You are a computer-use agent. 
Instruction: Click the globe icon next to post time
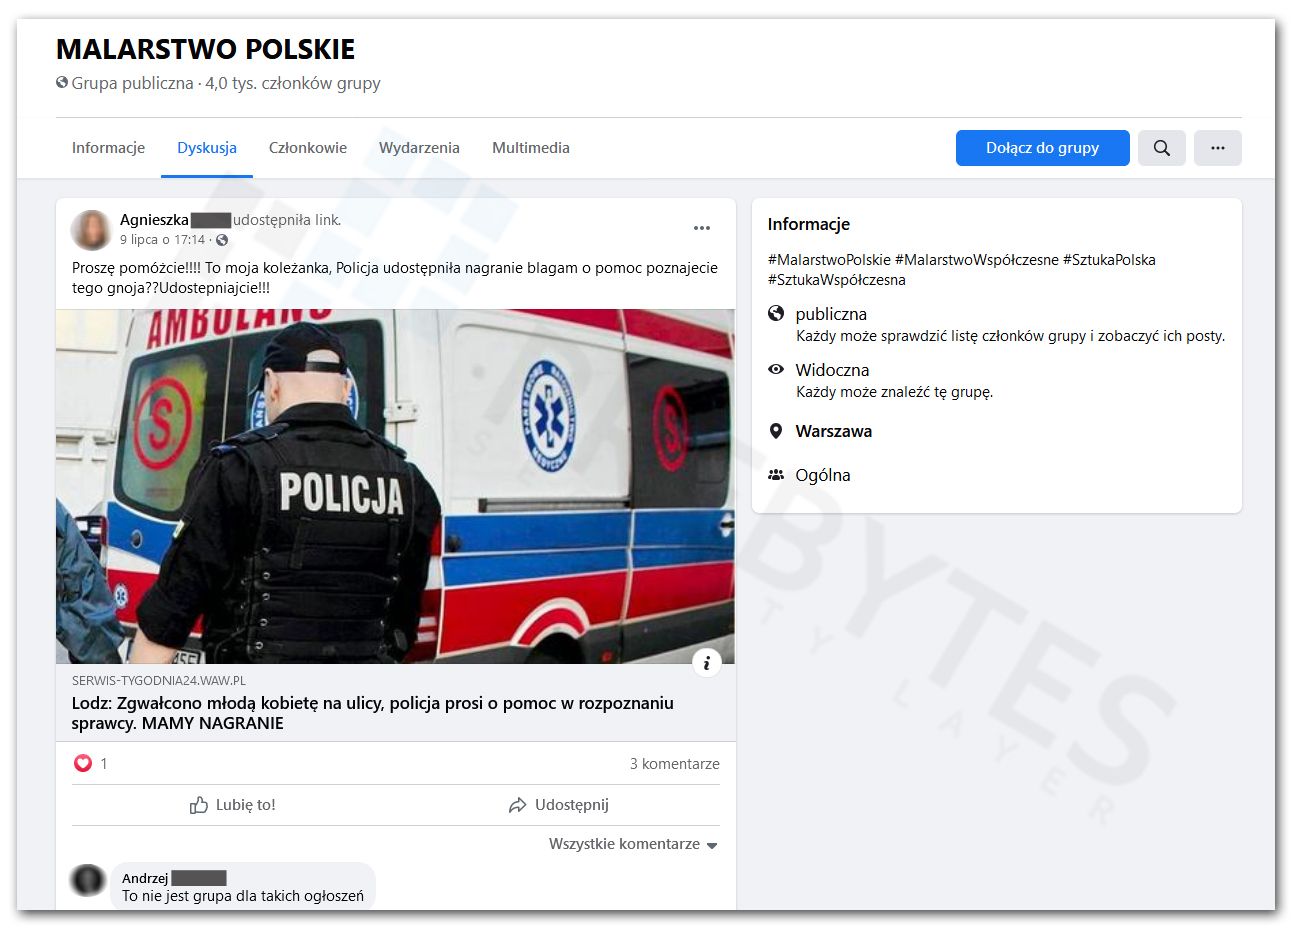tap(222, 240)
